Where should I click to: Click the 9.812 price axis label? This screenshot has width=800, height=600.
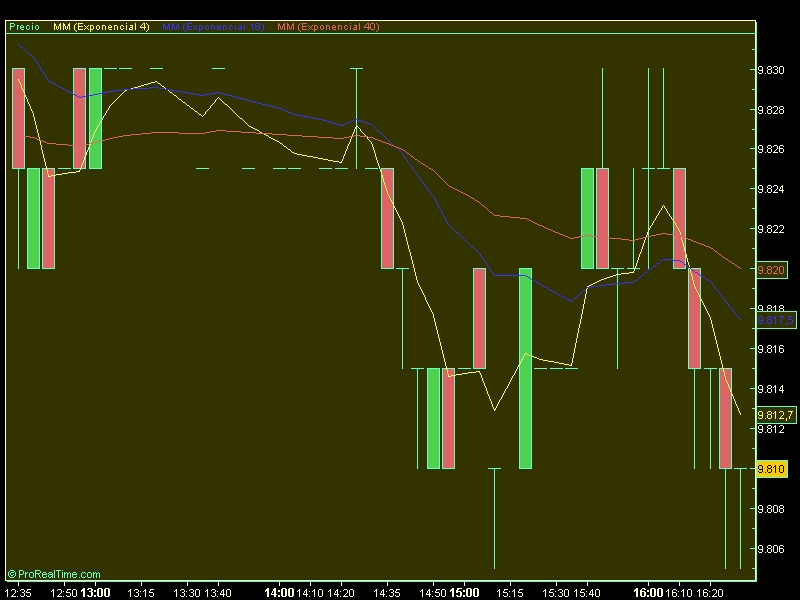770,429
